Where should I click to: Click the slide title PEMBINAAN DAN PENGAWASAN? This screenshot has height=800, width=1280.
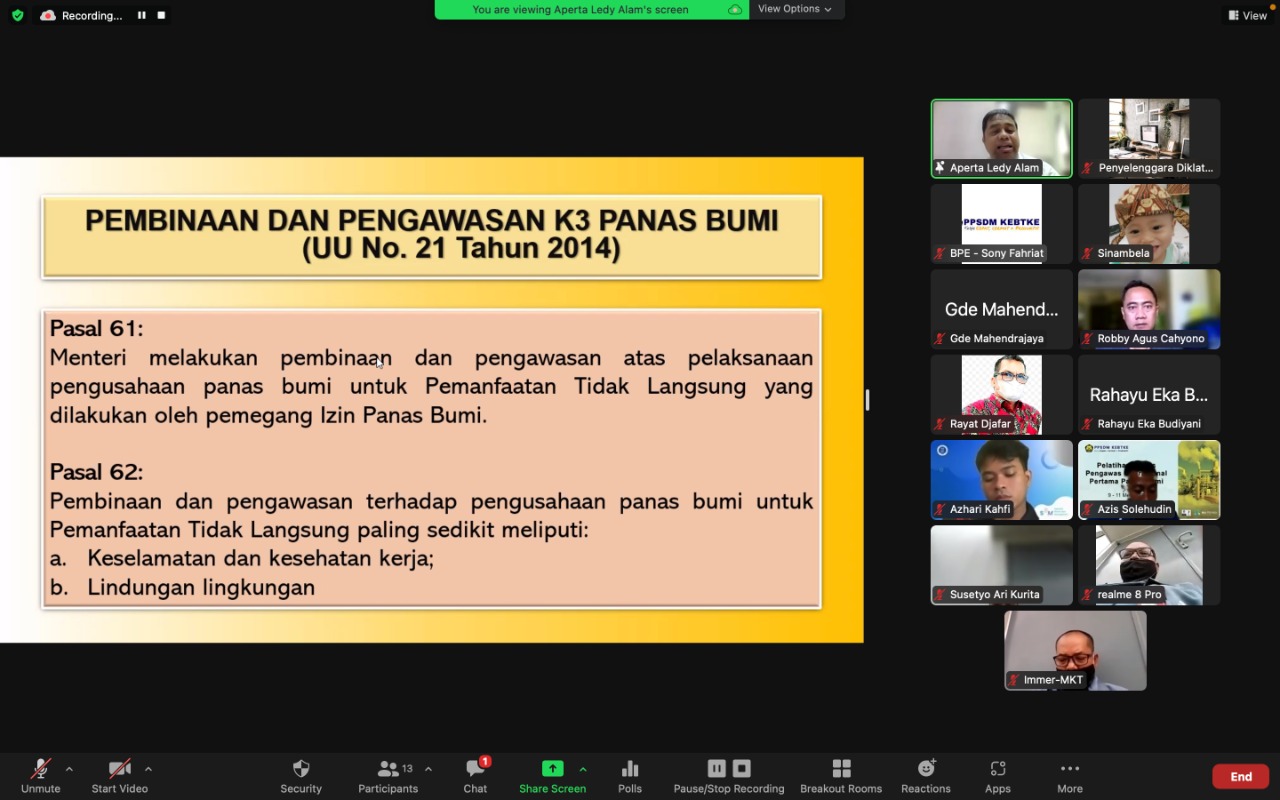pyautogui.click(x=432, y=235)
